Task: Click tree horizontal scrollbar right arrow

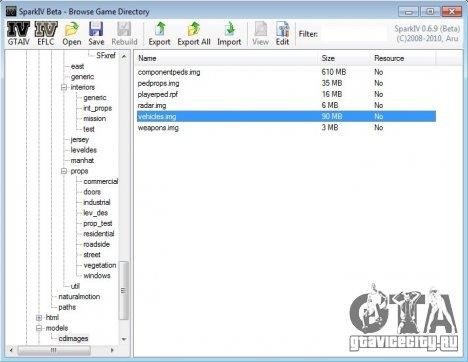Action: pyautogui.click(x=112, y=350)
